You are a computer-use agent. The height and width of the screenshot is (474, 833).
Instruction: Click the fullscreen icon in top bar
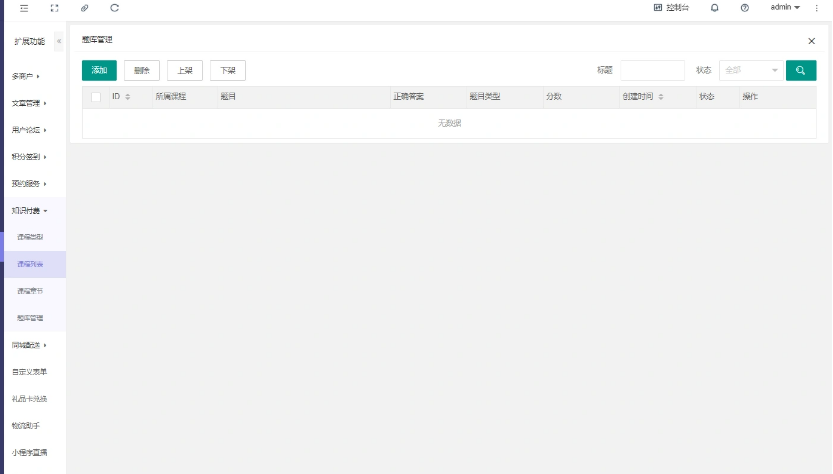coord(54,8)
